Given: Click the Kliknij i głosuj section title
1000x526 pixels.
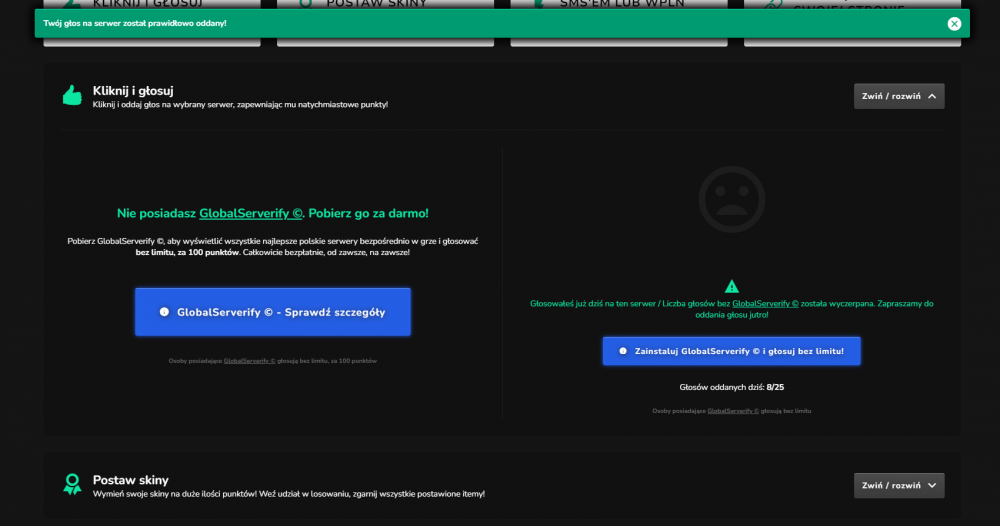Looking at the screenshot, I should coord(133,91).
